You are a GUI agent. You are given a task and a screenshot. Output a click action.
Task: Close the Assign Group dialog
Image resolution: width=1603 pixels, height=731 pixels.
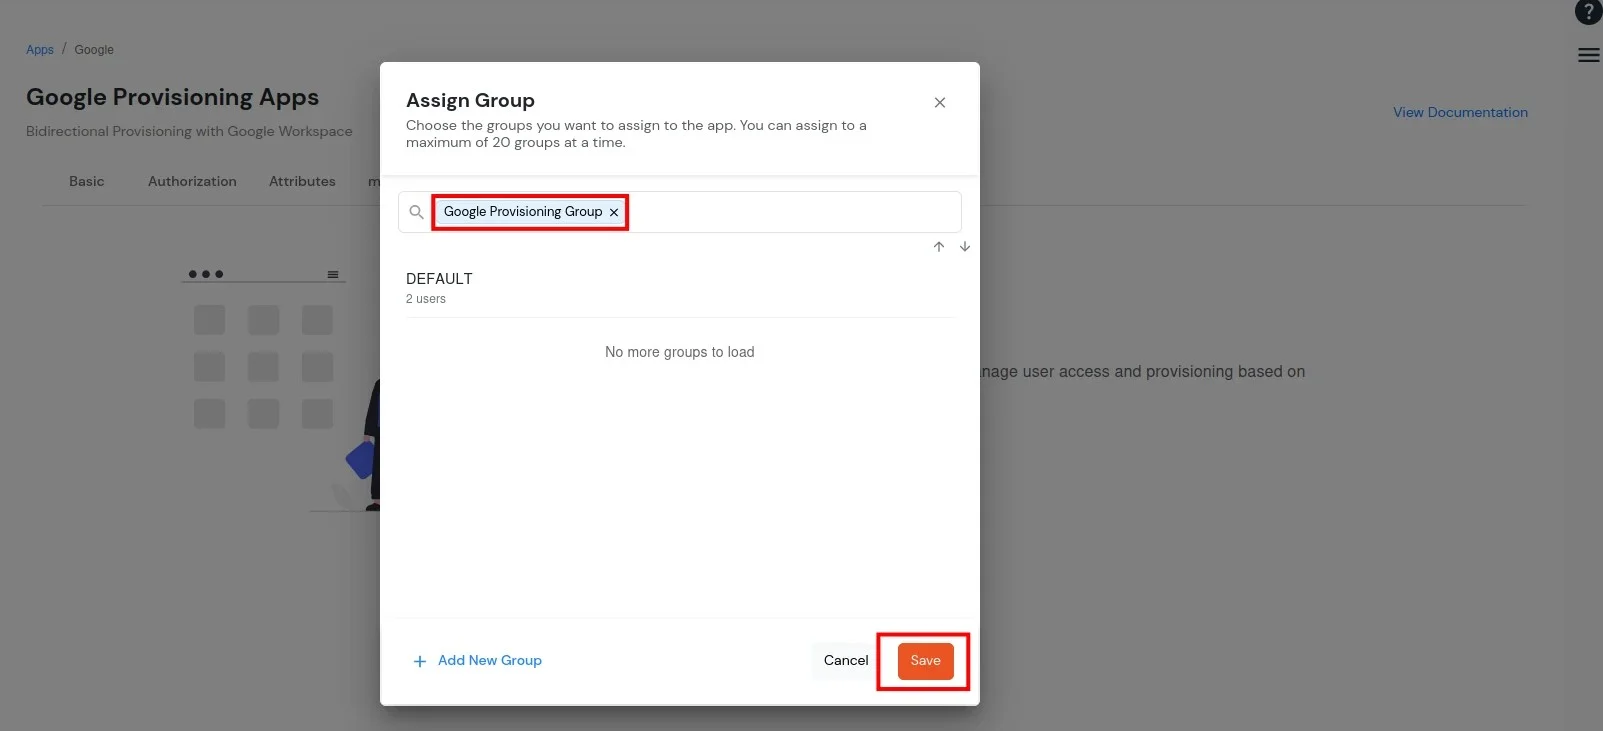coord(940,102)
